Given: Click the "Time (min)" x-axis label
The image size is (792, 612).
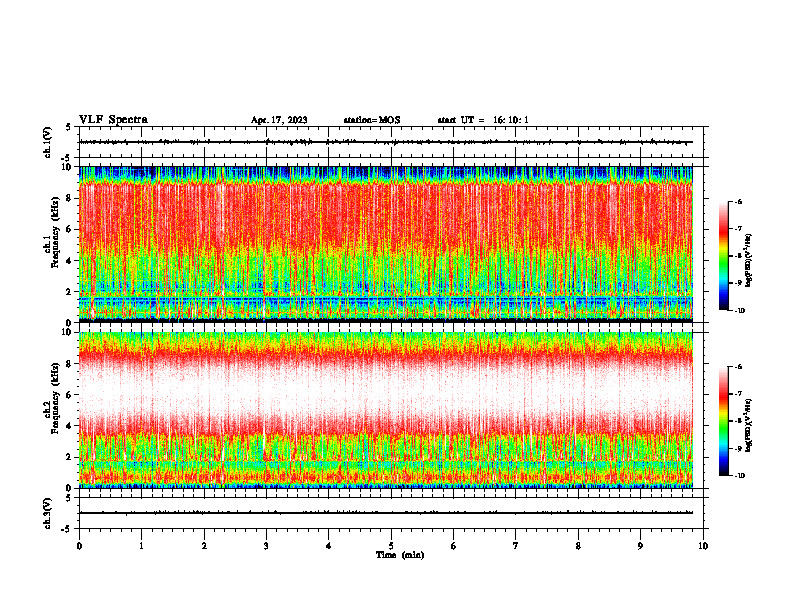Looking at the screenshot, I should coord(400,555).
